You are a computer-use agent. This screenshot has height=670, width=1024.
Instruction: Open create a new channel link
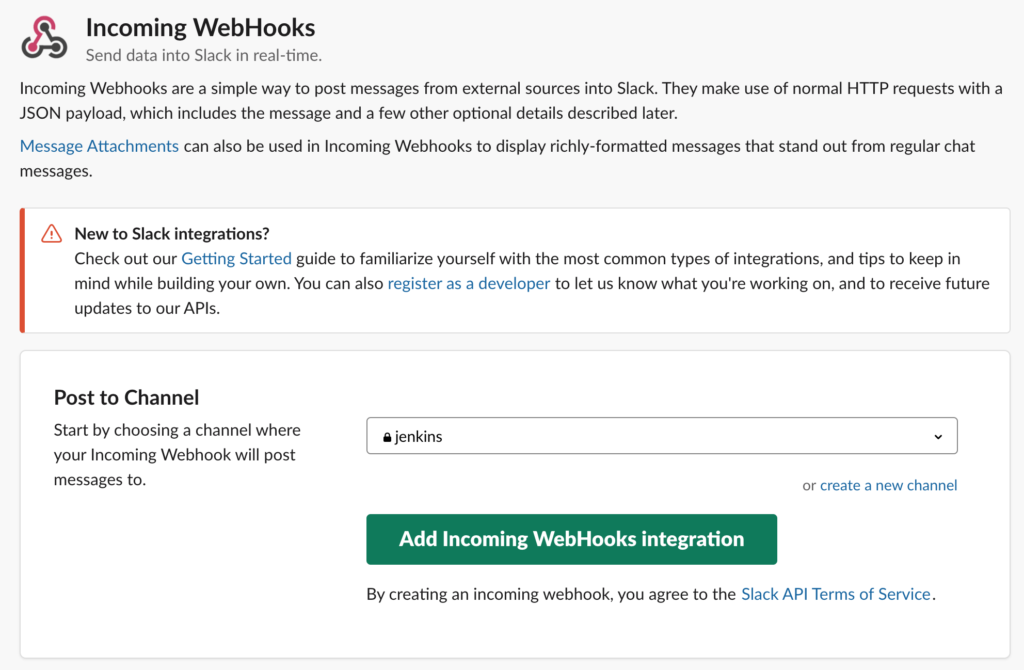(x=888, y=485)
